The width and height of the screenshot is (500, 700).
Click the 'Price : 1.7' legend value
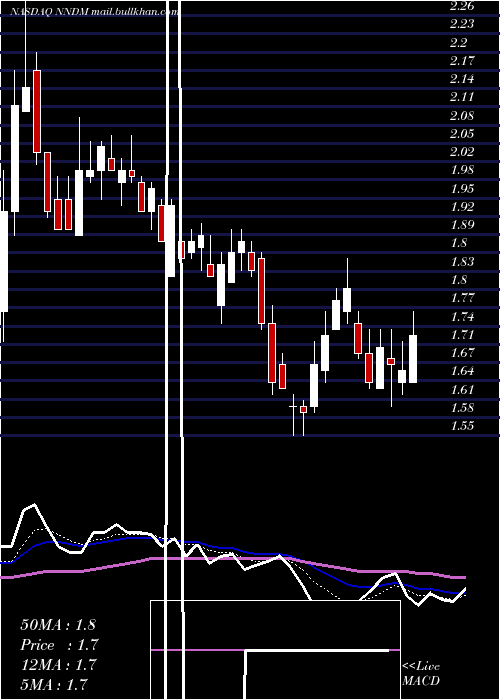coord(59,645)
